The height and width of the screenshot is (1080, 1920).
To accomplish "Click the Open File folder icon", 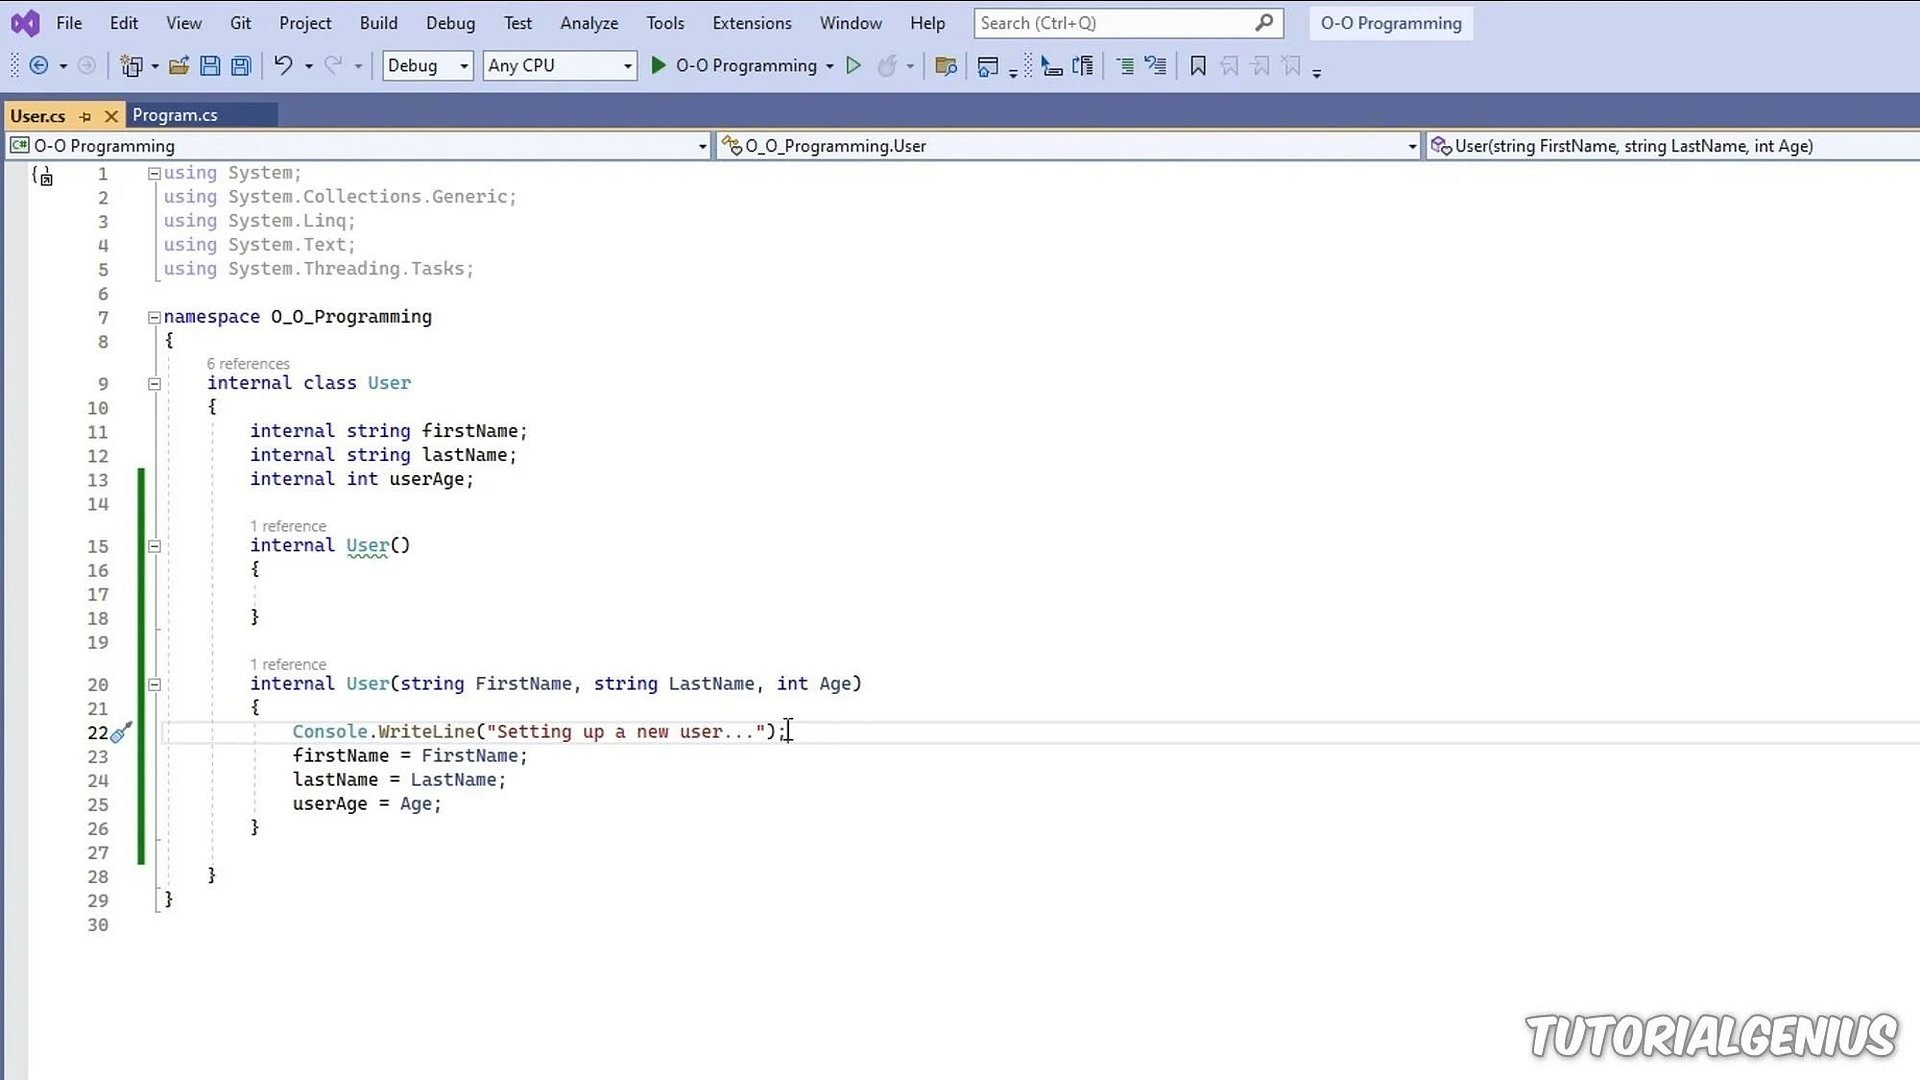I will pos(179,66).
